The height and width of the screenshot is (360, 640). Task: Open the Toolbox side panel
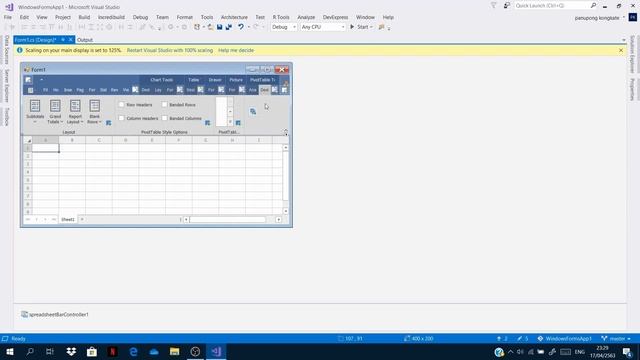click(x=7, y=117)
